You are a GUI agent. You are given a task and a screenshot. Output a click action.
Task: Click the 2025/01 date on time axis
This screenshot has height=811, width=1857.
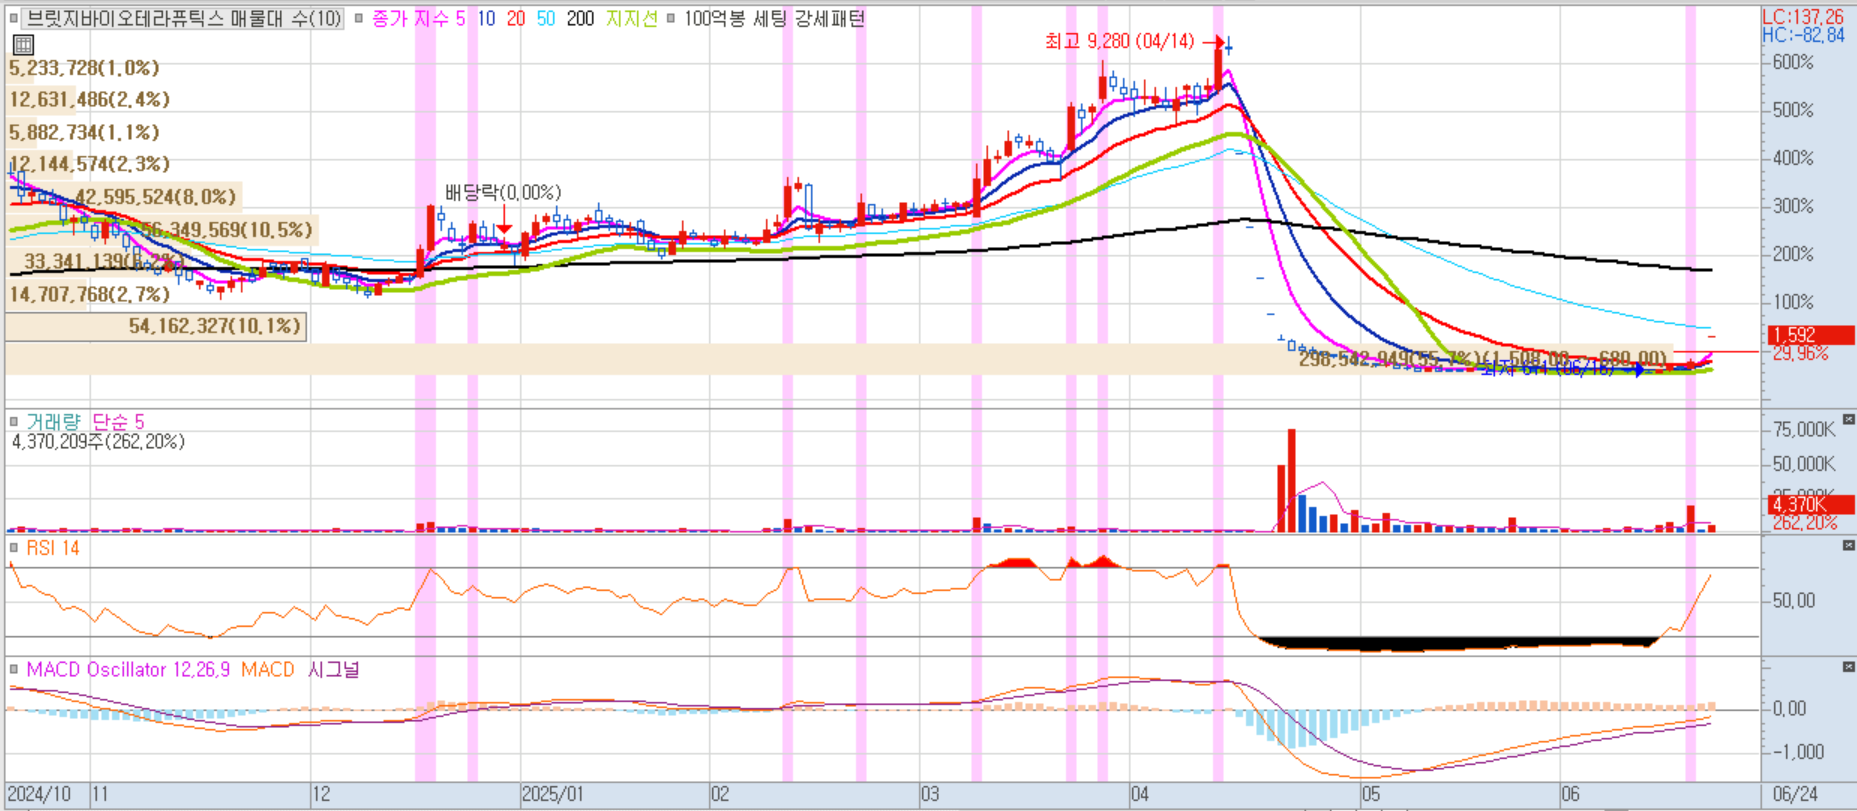[x=553, y=795]
